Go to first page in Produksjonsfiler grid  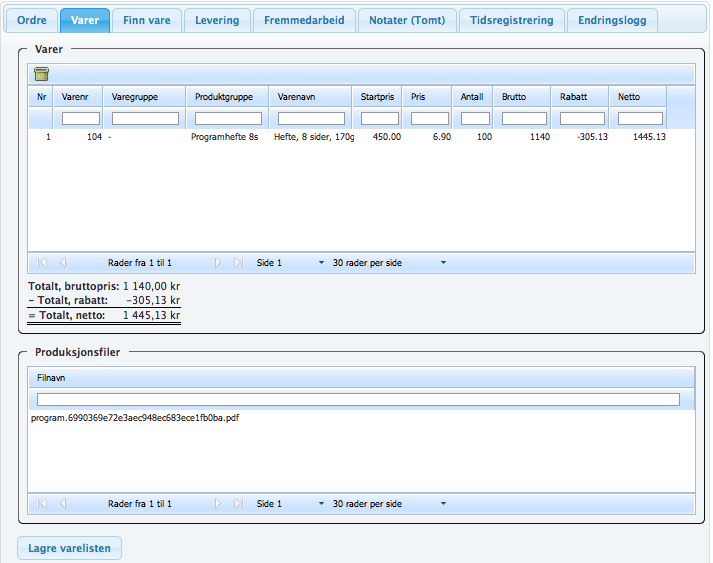pyautogui.click(x=43, y=504)
